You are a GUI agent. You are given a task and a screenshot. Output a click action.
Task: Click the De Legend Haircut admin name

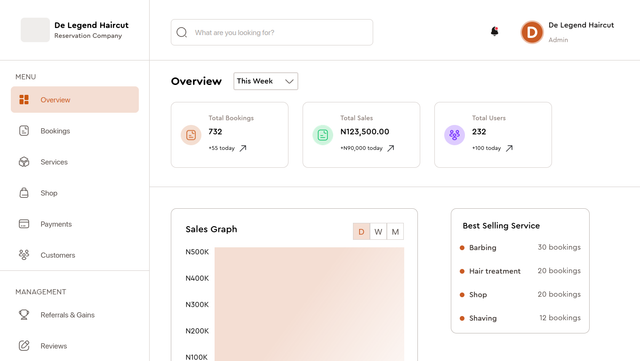coord(581,25)
